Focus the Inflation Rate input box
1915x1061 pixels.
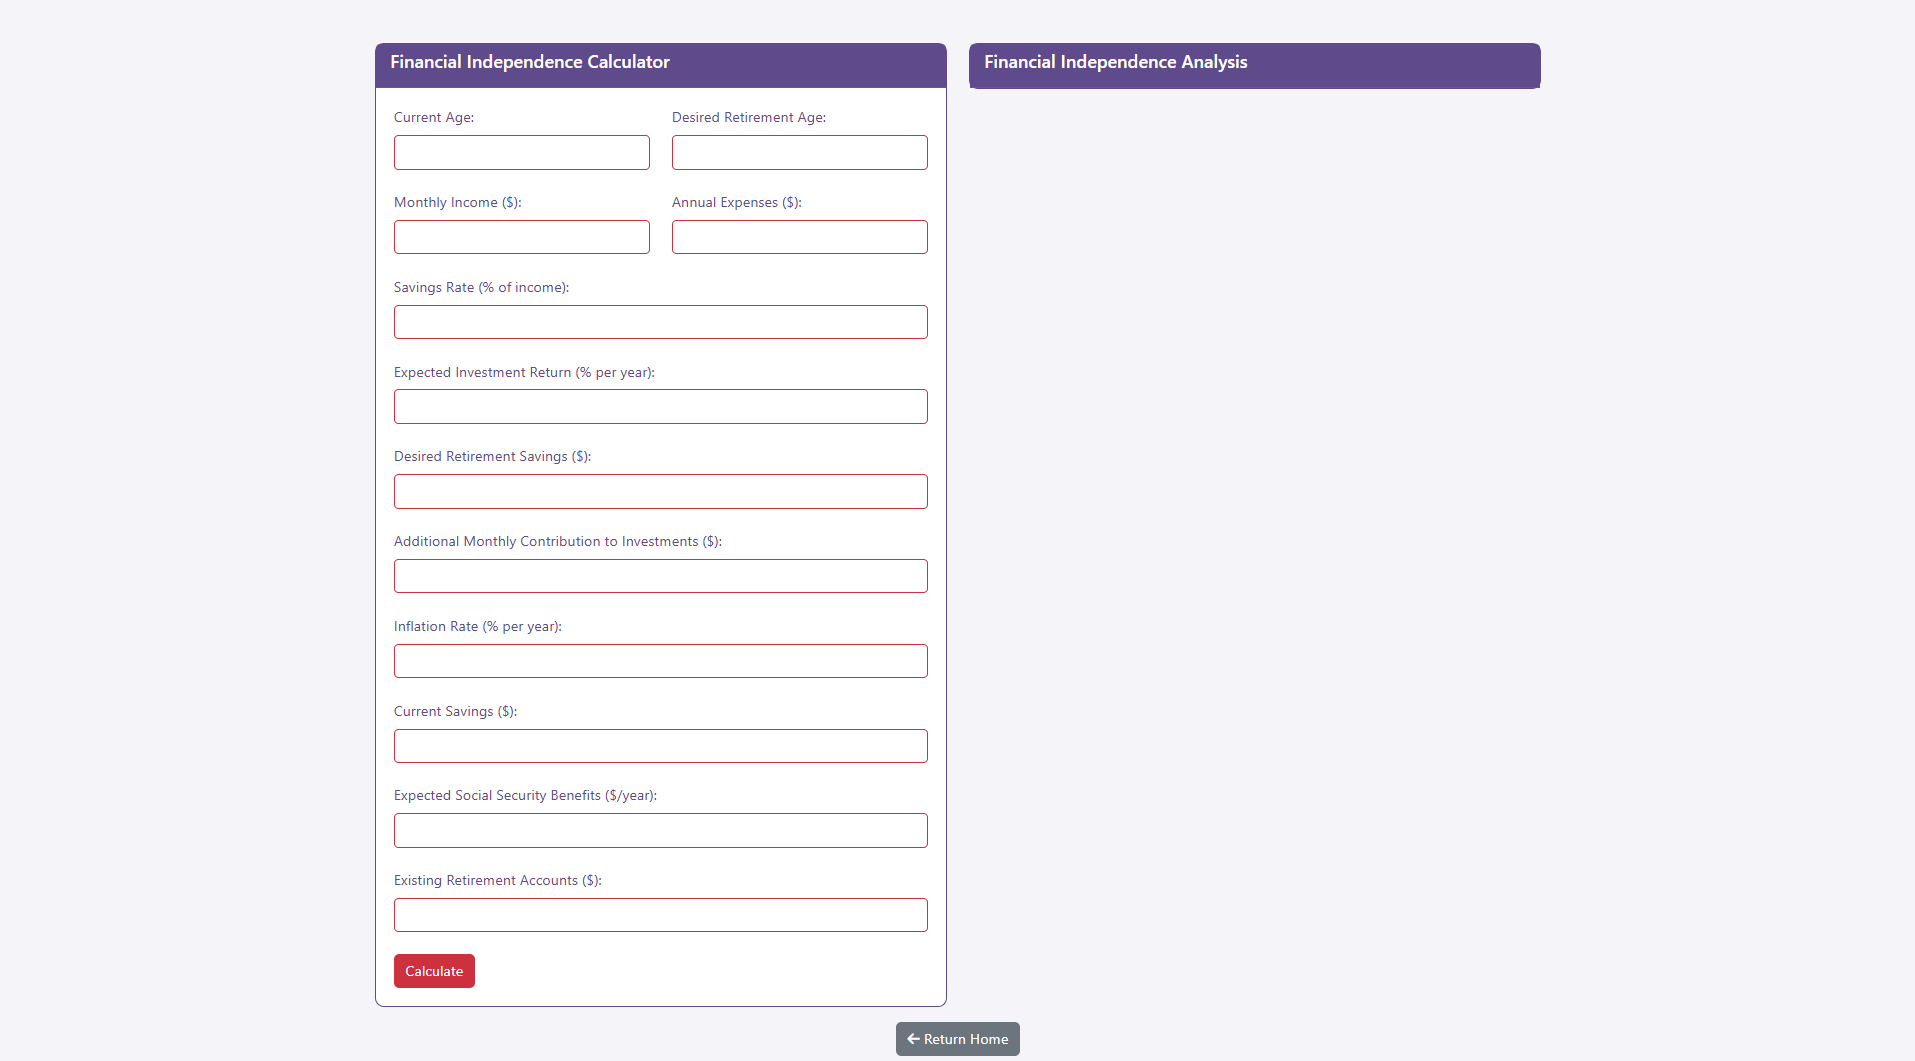[x=660, y=661]
